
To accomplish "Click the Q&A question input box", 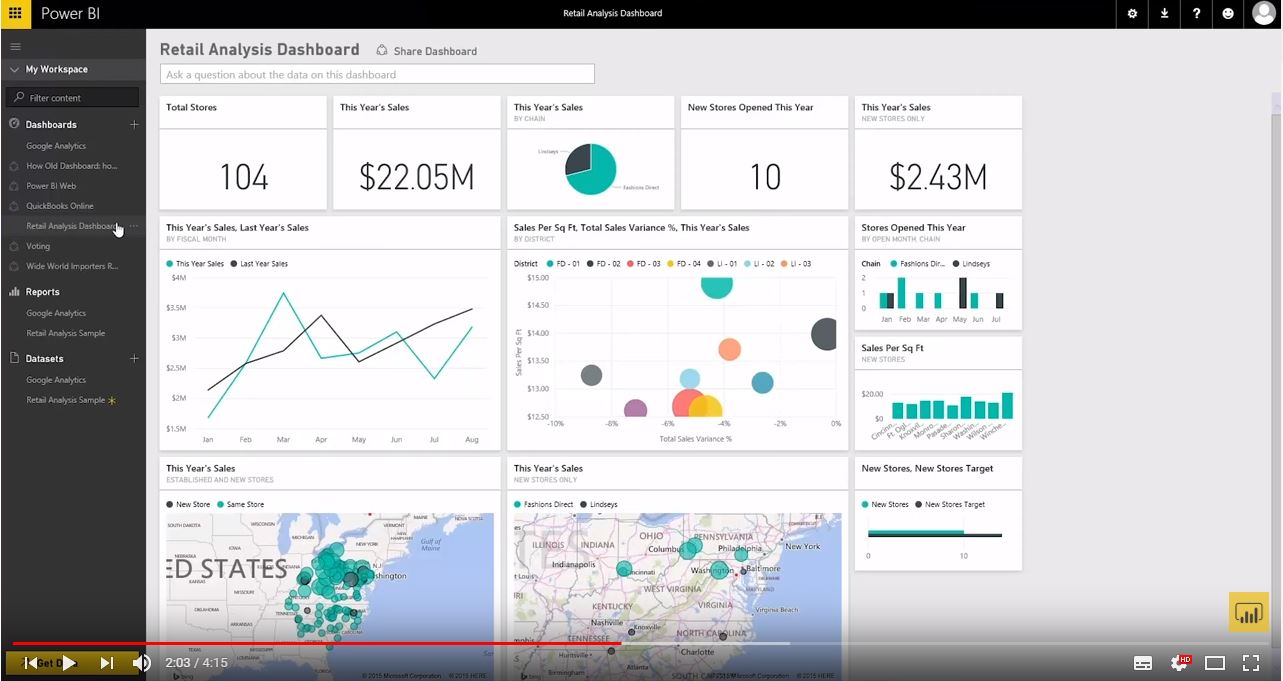I will pos(377,74).
